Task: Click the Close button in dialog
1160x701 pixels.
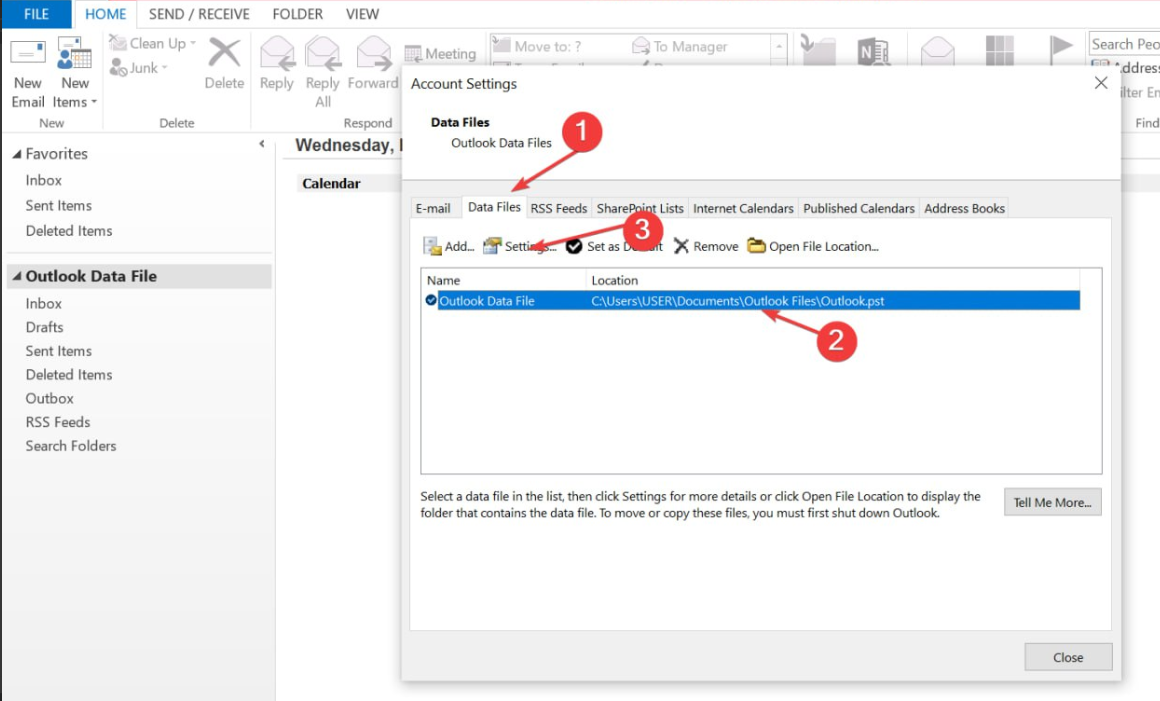Action: tap(1068, 657)
